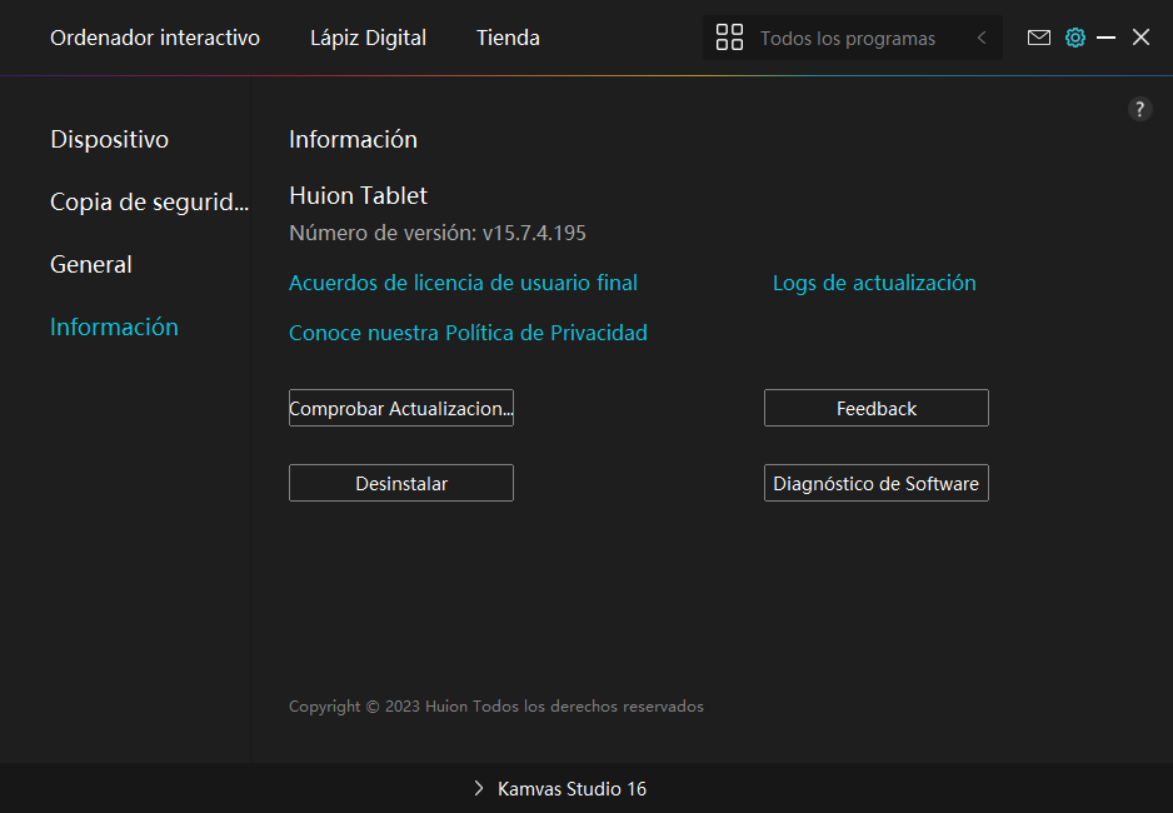Open settings via the gear icon
The width and height of the screenshot is (1173, 813).
point(1075,38)
